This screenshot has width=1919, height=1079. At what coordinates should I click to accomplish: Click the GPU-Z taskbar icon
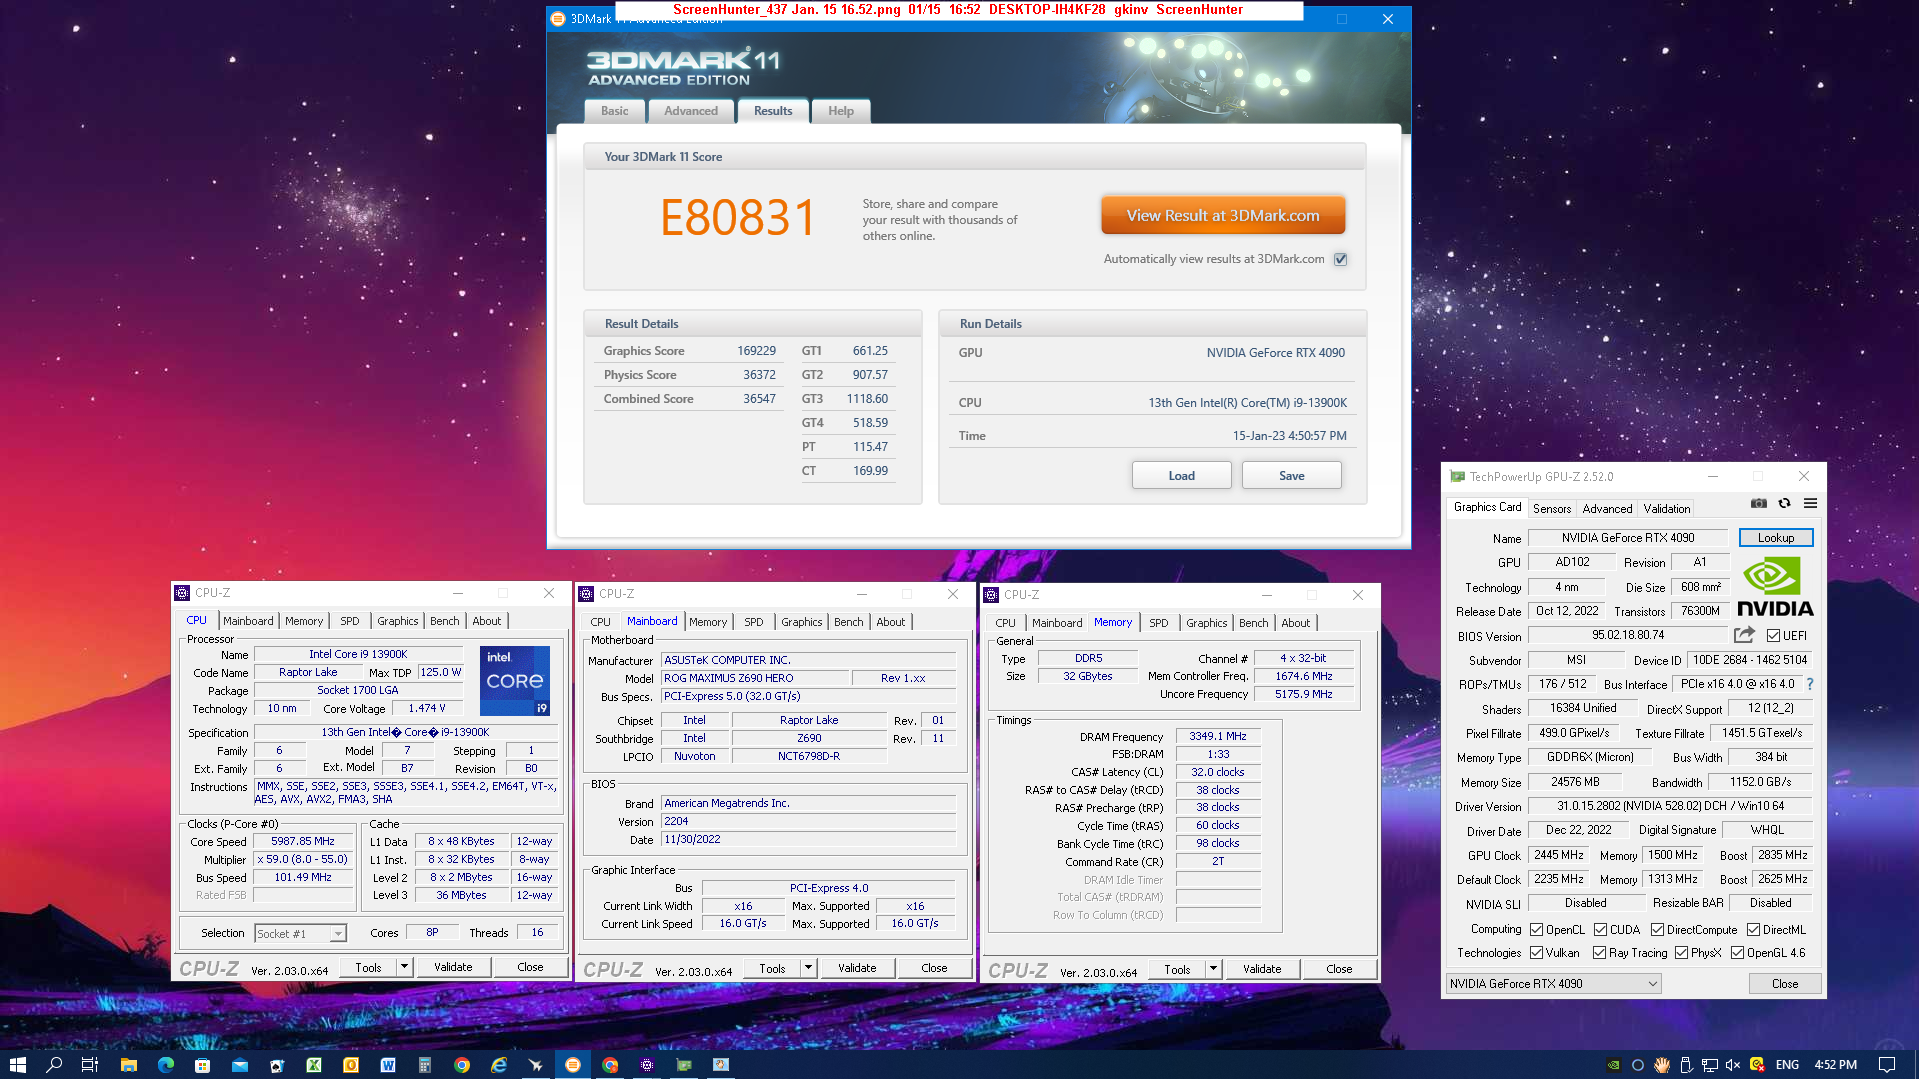click(x=684, y=1065)
